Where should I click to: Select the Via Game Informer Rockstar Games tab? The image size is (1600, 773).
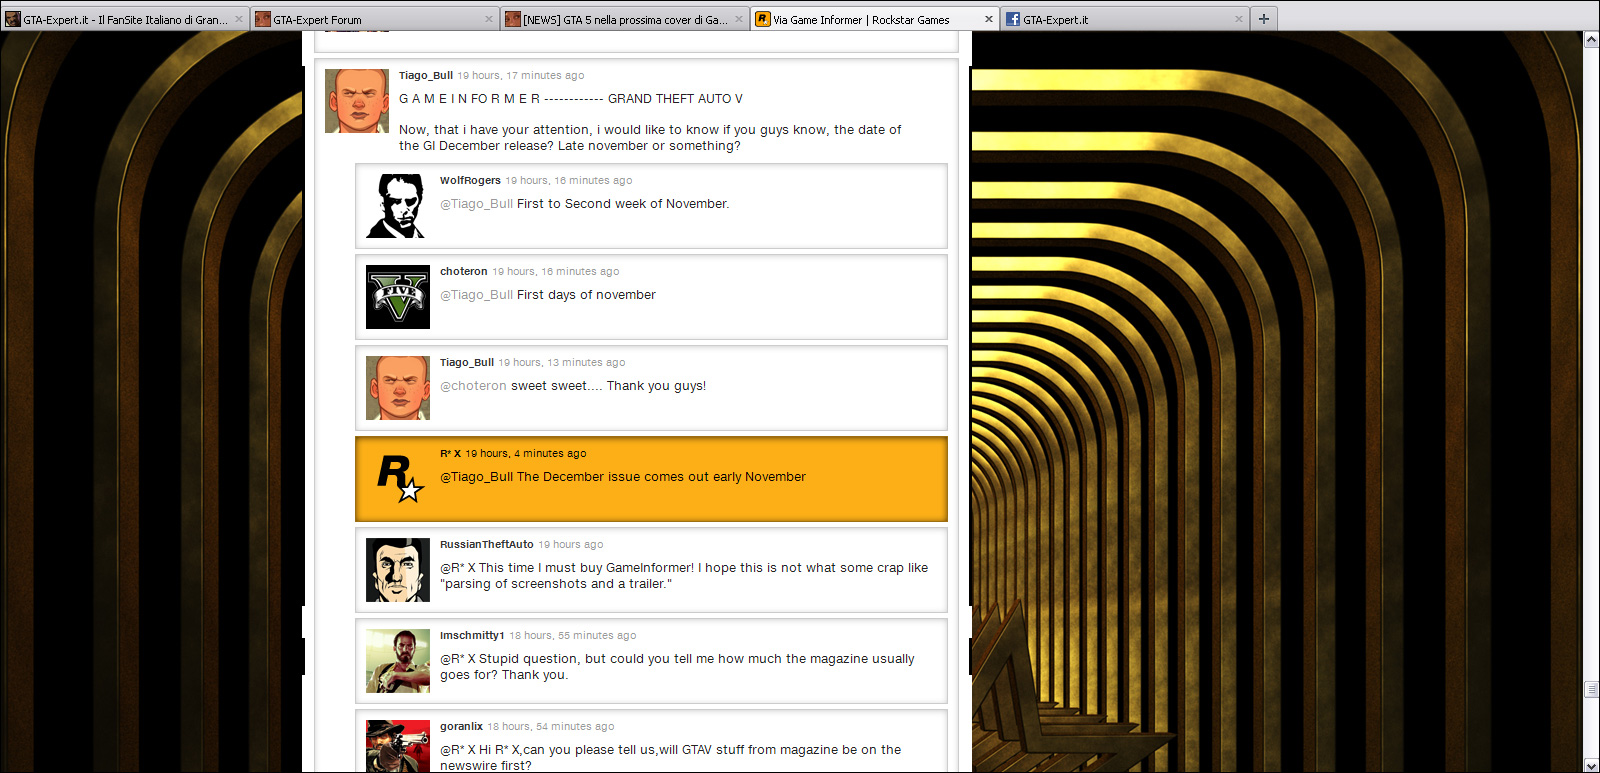pos(875,19)
